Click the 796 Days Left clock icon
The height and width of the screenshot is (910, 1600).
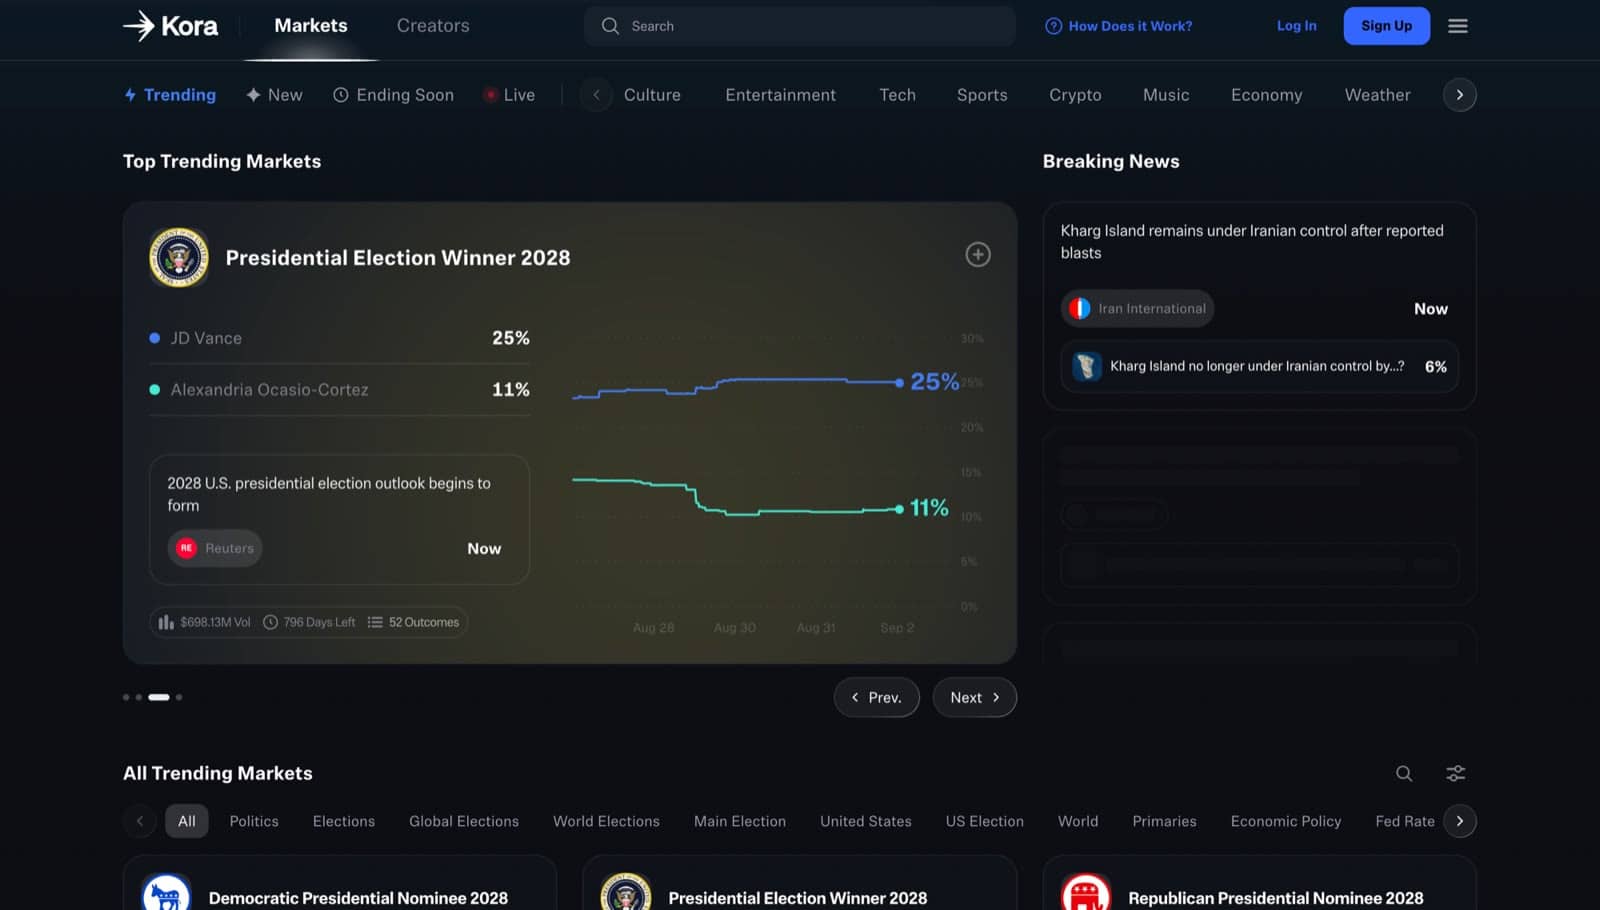coord(270,622)
